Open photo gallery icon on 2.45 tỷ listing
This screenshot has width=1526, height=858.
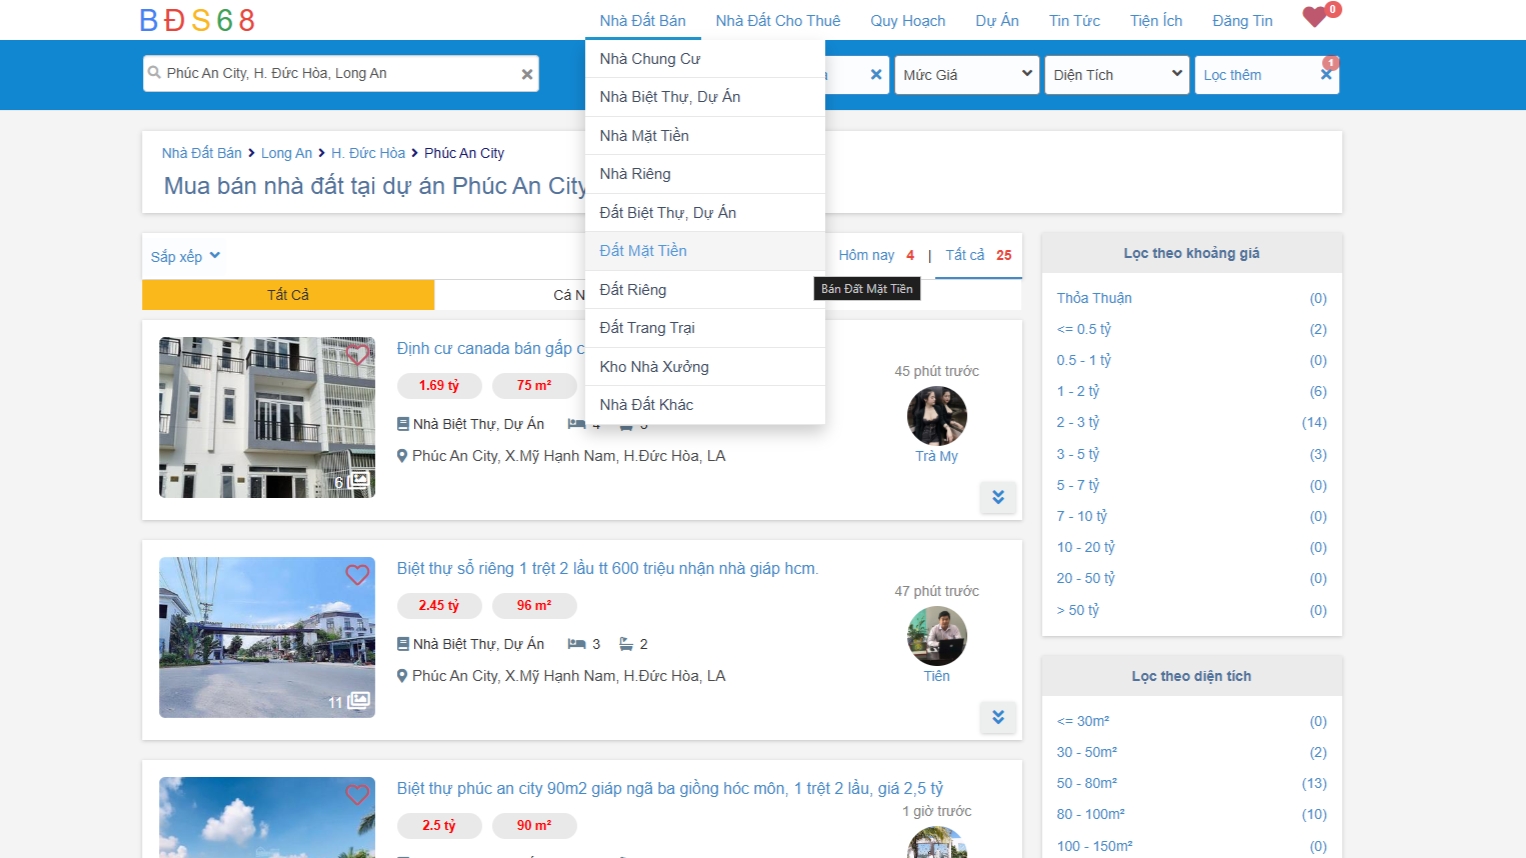point(358,702)
